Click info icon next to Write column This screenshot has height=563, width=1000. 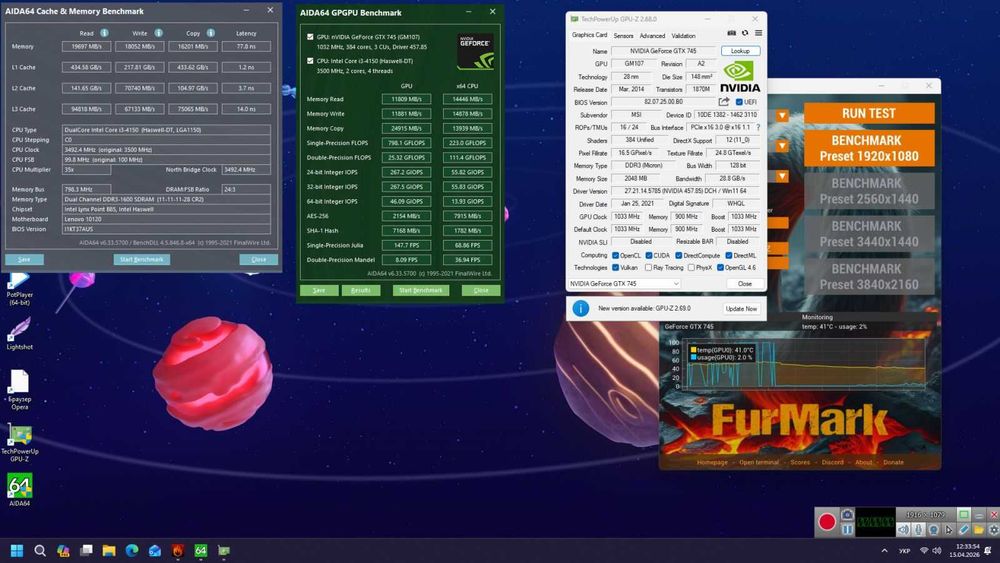click(158, 33)
